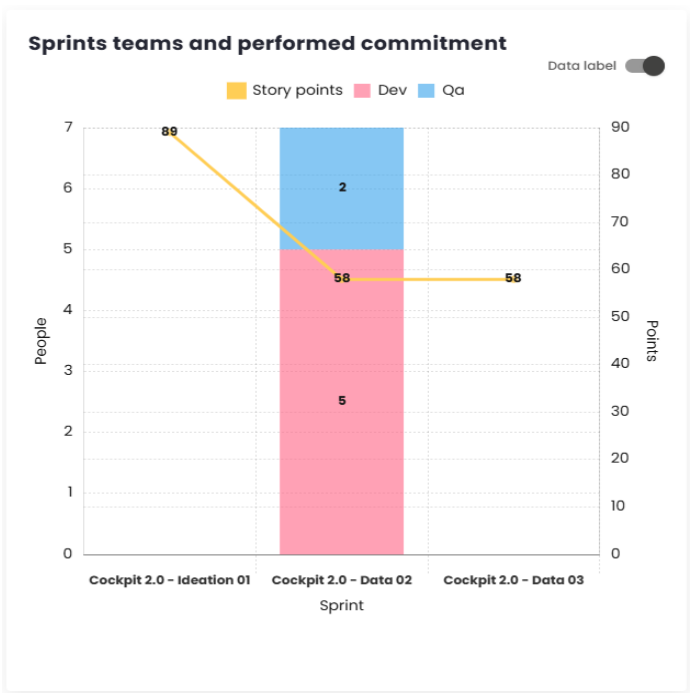Select Cockpit 2.0 - Data 02 axis label

342,580
